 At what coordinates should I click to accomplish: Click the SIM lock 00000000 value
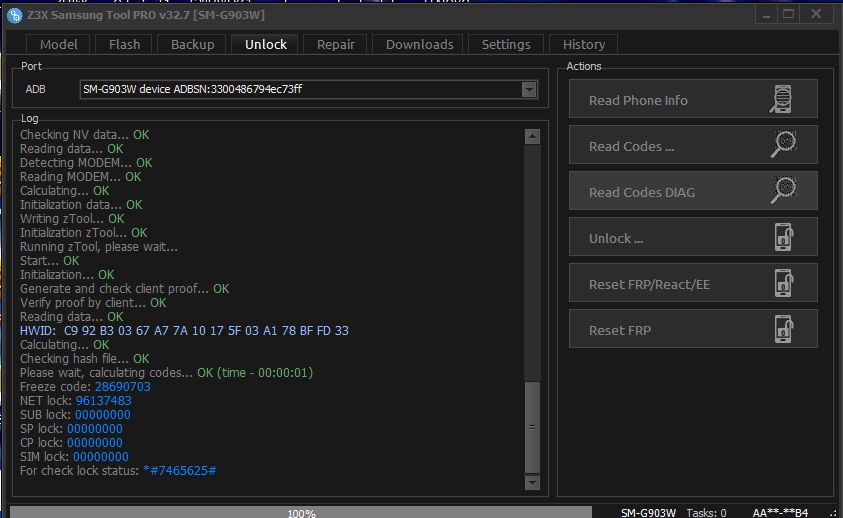click(101, 457)
